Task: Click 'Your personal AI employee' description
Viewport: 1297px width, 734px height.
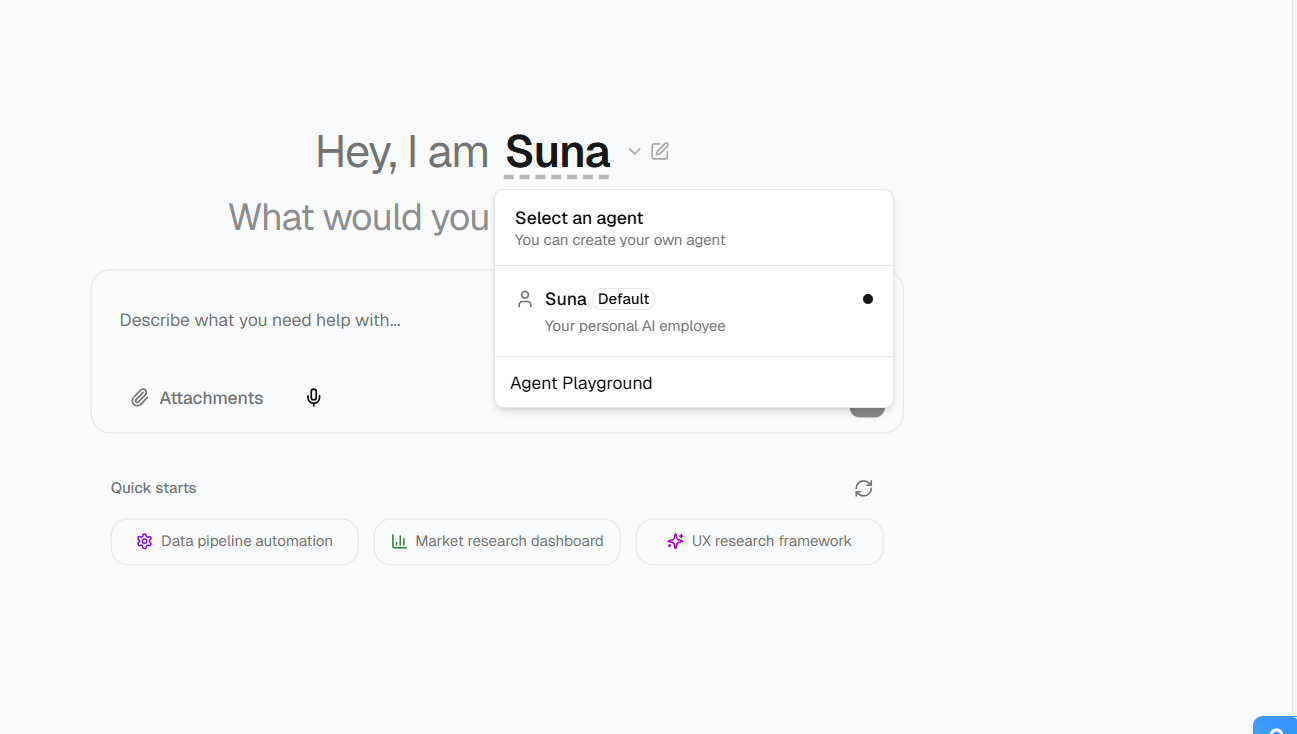Action: (635, 326)
